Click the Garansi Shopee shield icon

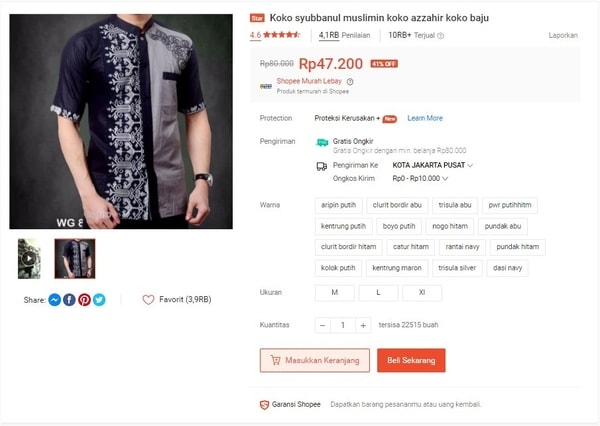coord(264,405)
